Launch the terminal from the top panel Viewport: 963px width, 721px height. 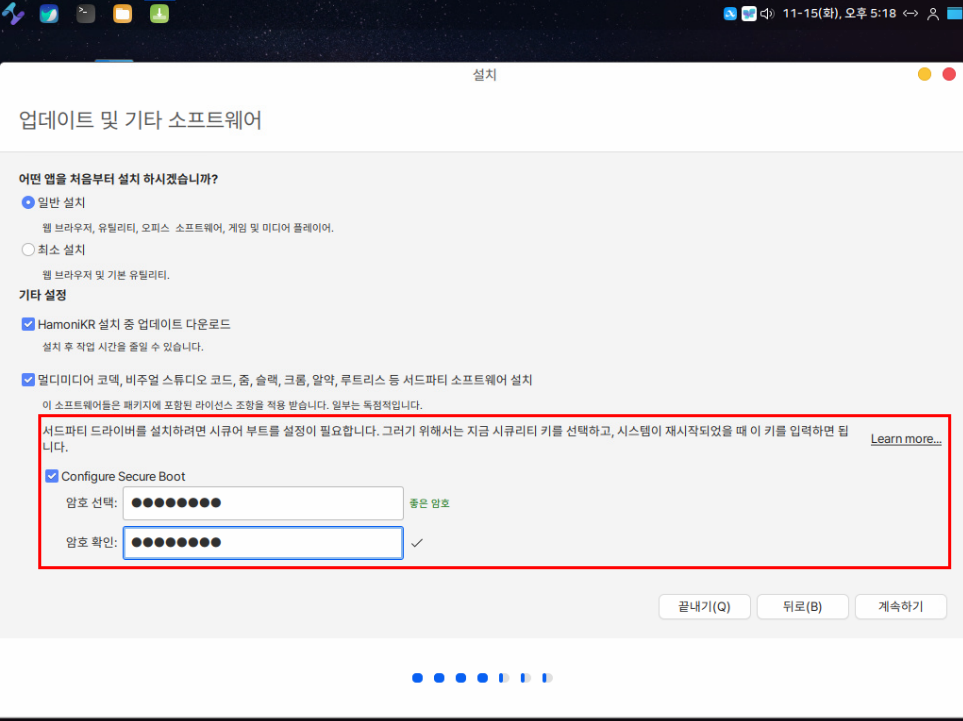tap(86, 14)
